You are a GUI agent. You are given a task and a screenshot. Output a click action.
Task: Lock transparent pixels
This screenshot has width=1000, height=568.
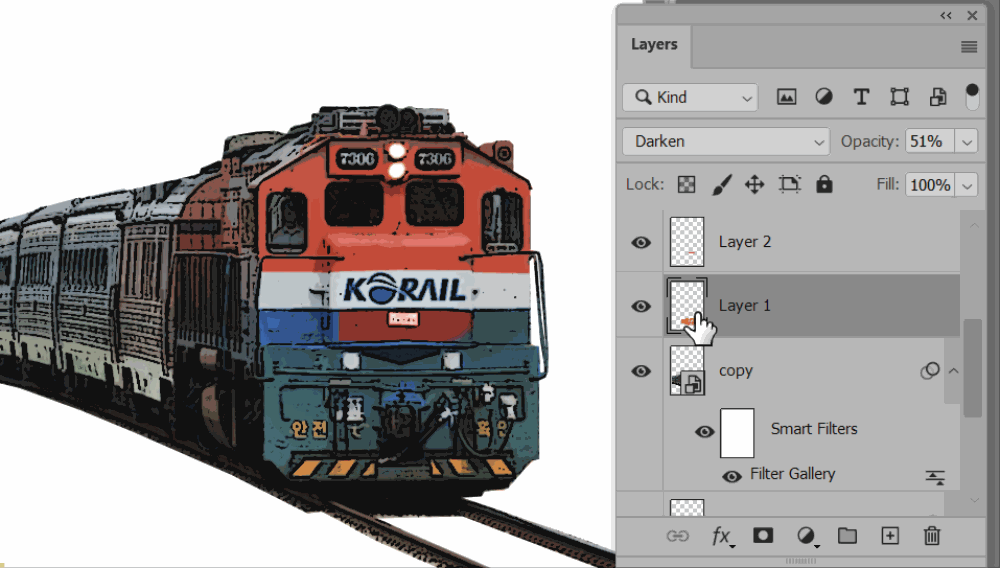[x=686, y=185]
